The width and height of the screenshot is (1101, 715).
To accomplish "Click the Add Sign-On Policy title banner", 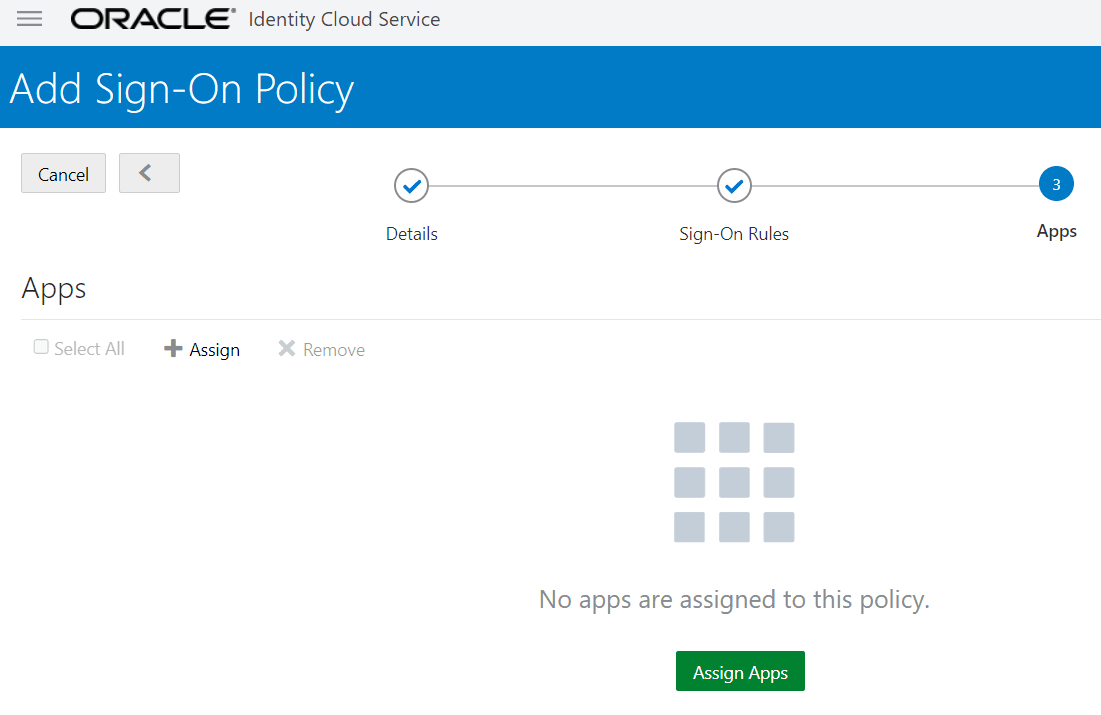I will [181, 88].
